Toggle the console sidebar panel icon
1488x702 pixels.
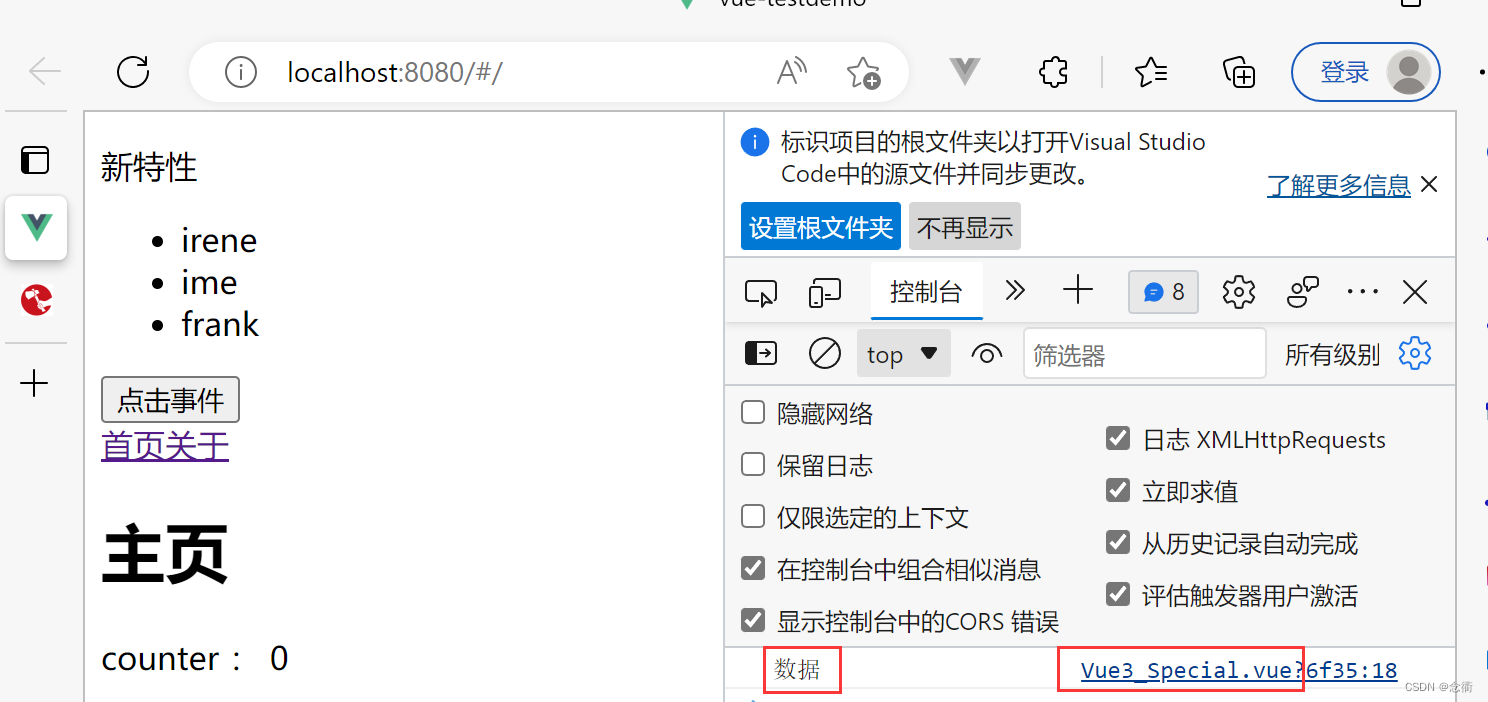pyautogui.click(x=761, y=354)
